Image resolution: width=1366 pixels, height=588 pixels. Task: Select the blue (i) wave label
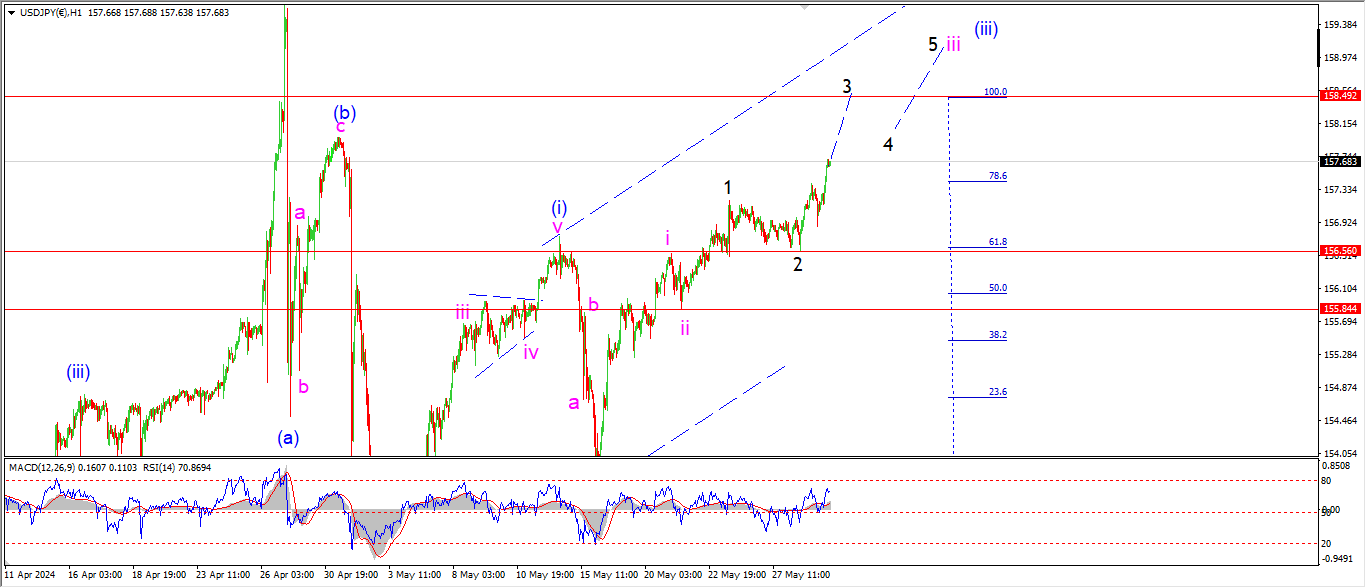560,208
